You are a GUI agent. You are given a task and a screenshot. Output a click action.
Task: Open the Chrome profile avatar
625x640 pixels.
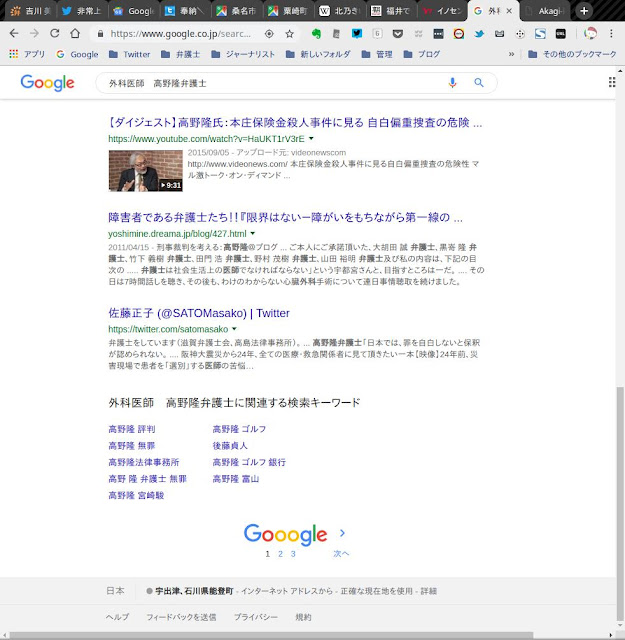590,34
